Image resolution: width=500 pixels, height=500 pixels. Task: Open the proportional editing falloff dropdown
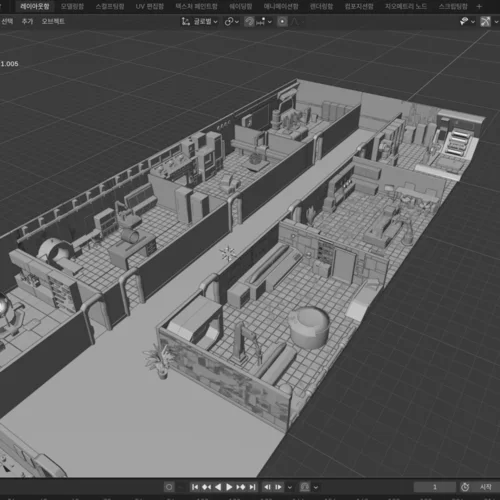coord(297,22)
